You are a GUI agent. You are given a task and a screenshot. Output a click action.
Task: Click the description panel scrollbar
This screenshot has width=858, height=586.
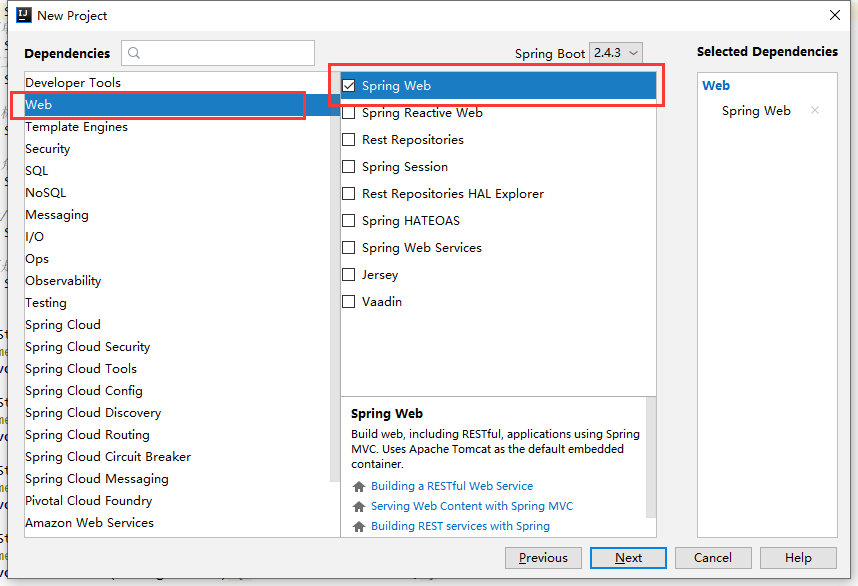(651, 457)
